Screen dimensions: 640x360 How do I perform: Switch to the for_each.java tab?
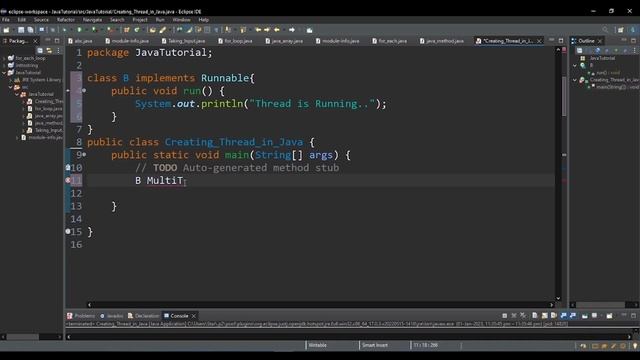(389, 41)
